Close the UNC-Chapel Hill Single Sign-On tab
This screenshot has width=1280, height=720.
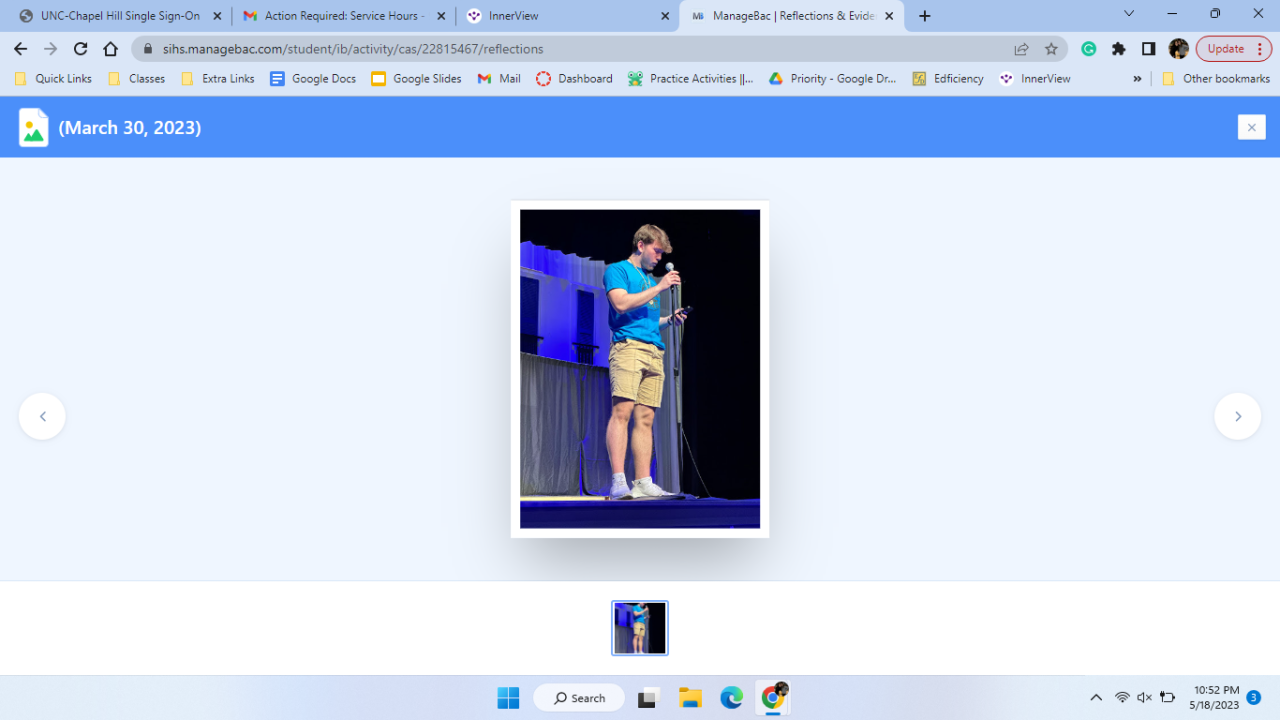(x=217, y=16)
